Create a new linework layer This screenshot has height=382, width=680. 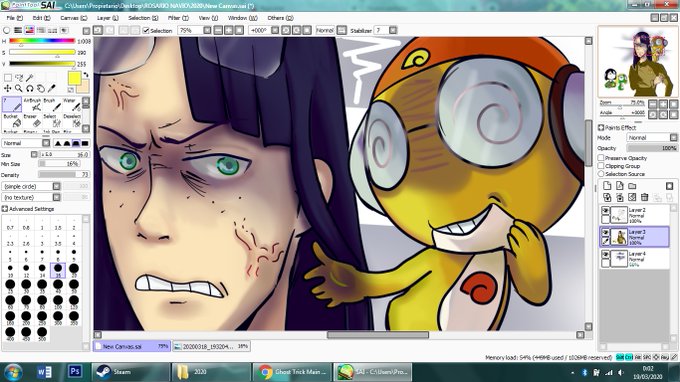tap(619, 186)
